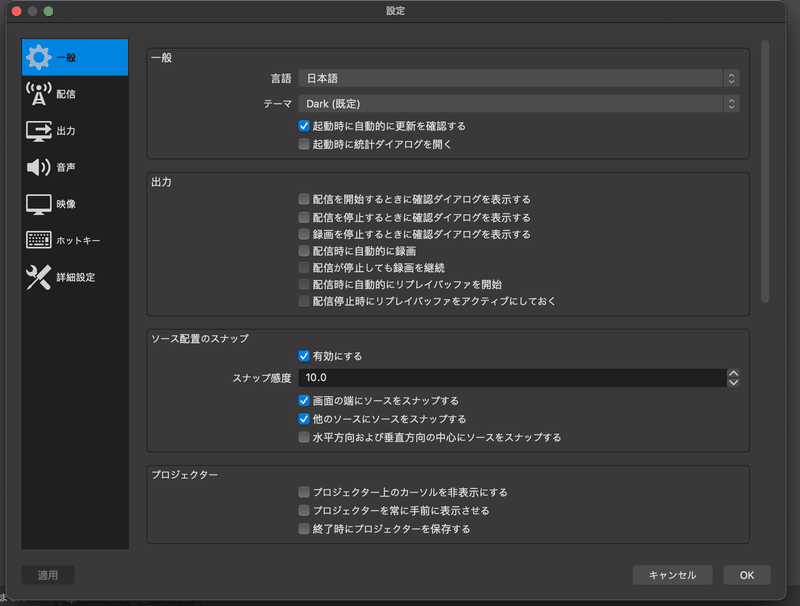Viewport: 800px width, 606px height.
Task: Click the monitor-arrow icon for 出力
Action: coord(39,131)
